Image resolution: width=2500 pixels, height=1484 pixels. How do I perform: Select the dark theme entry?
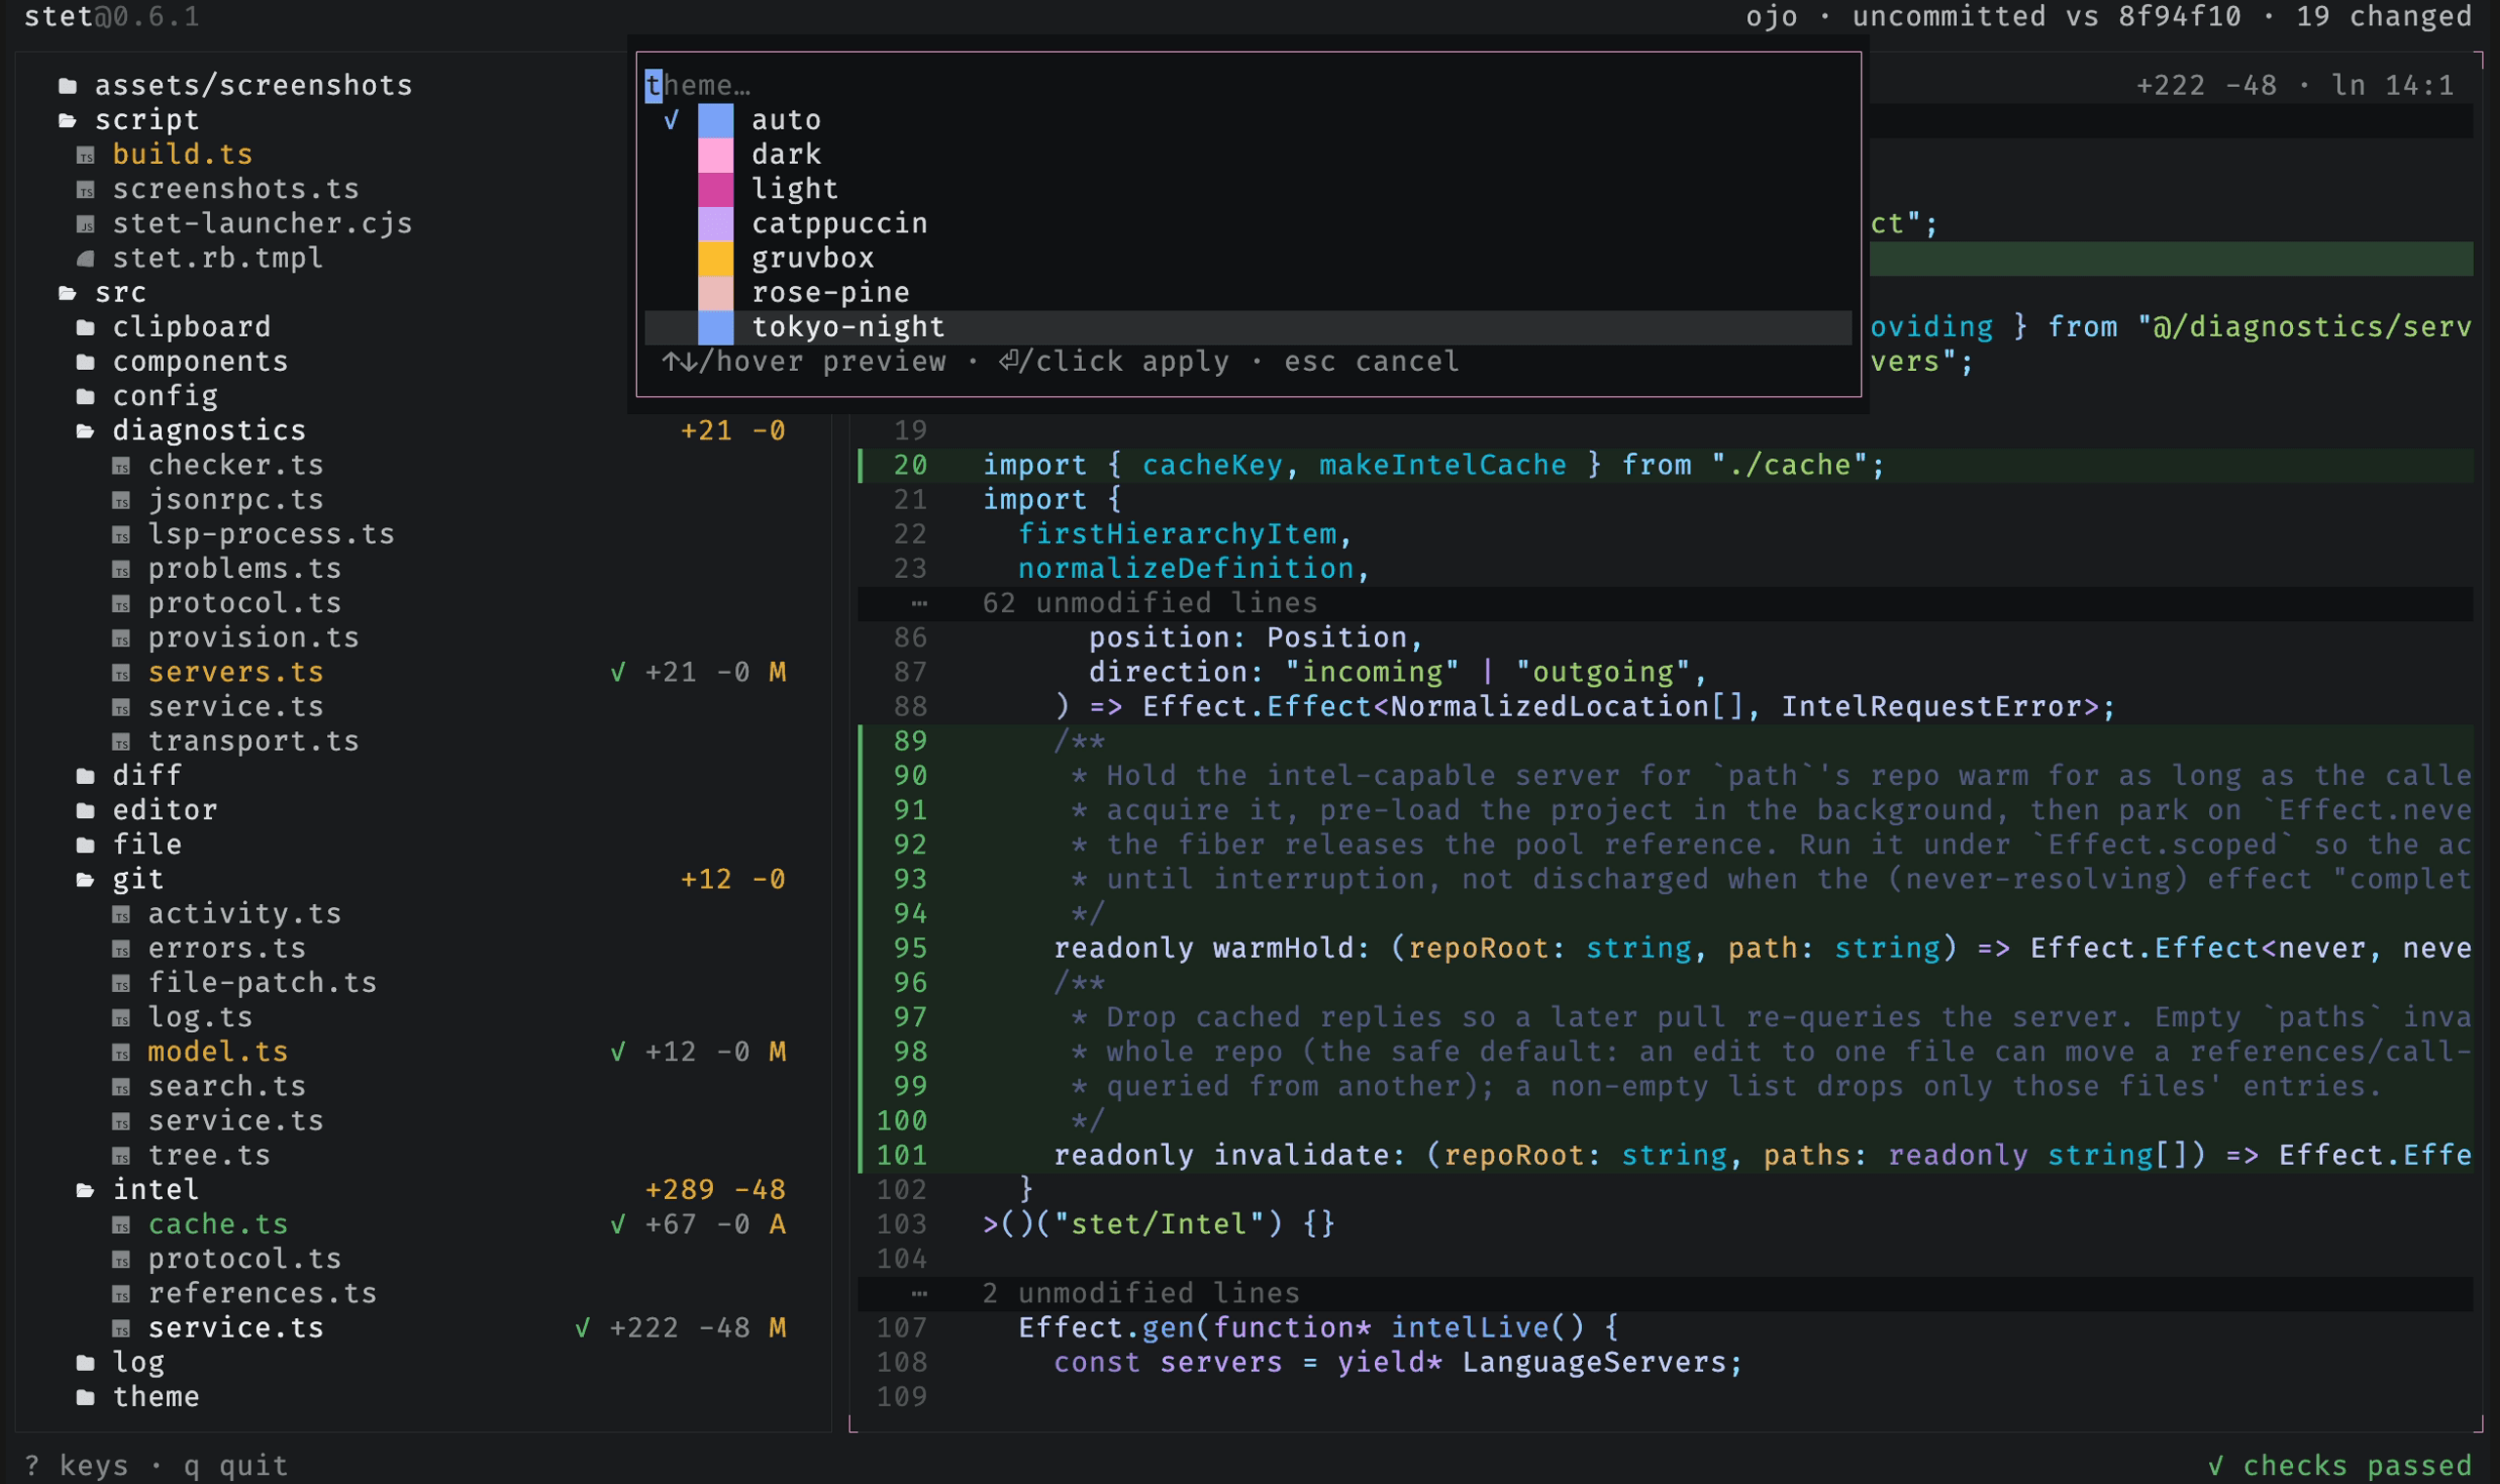(x=1248, y=155)
